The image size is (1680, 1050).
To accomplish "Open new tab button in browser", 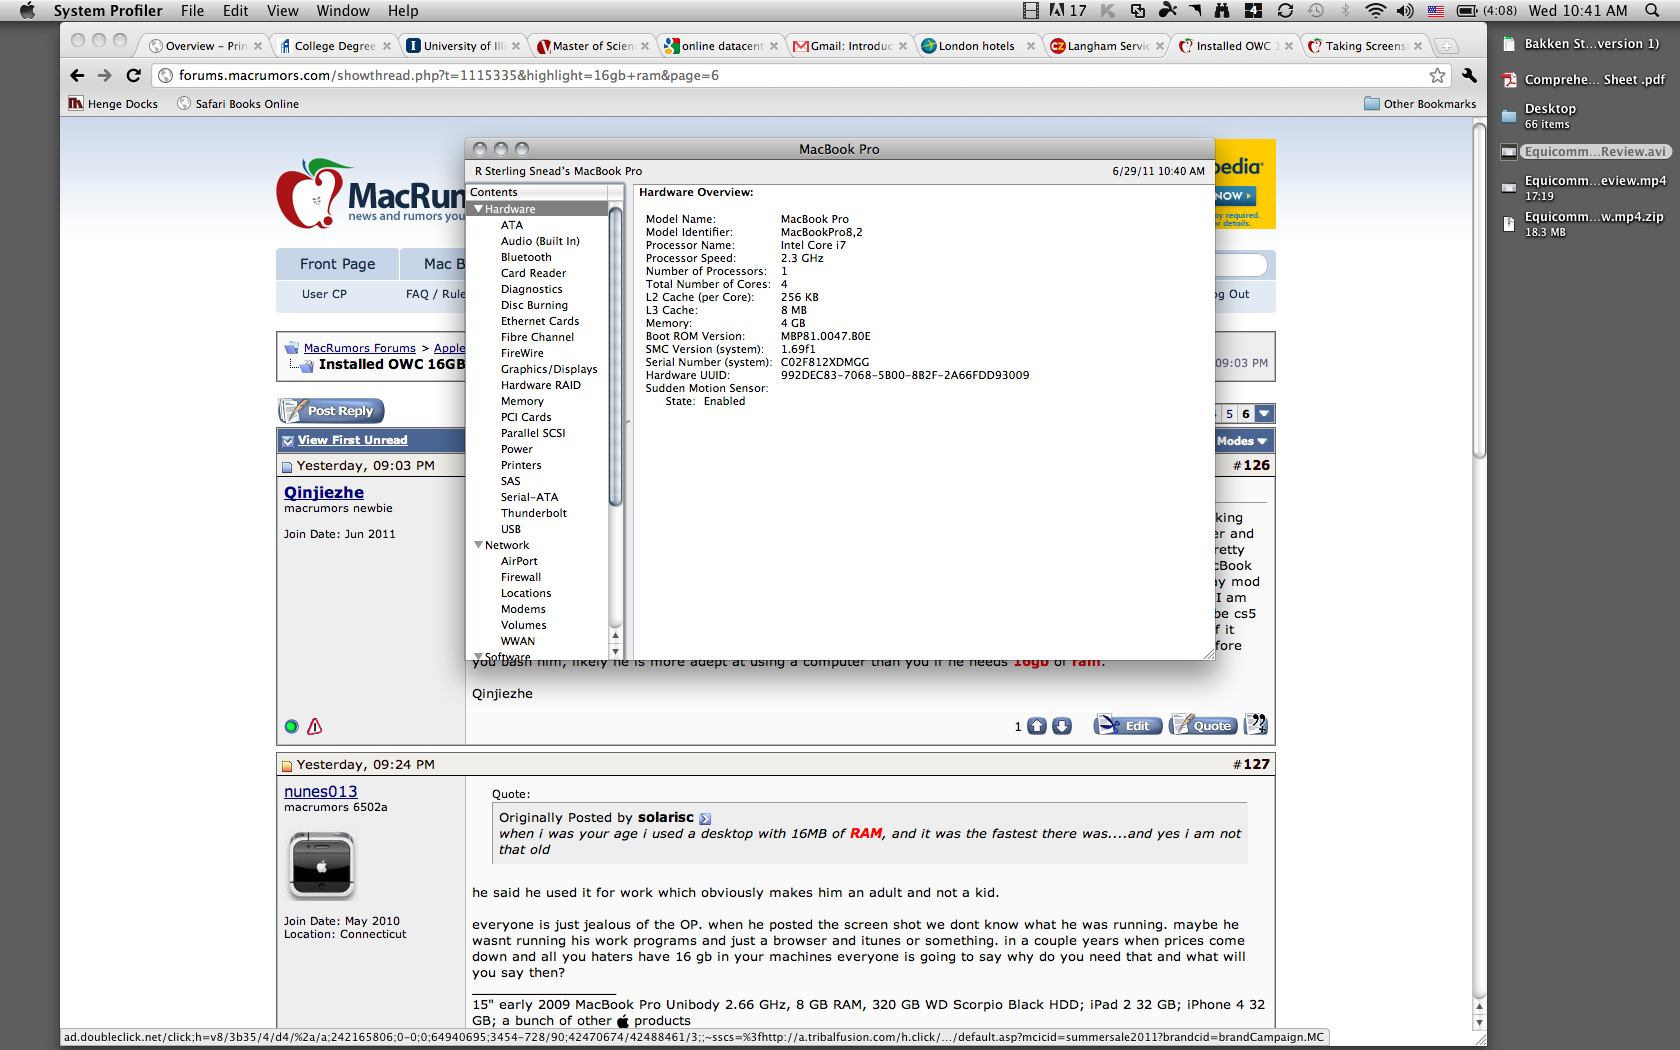I will [x=1446, y=46].
